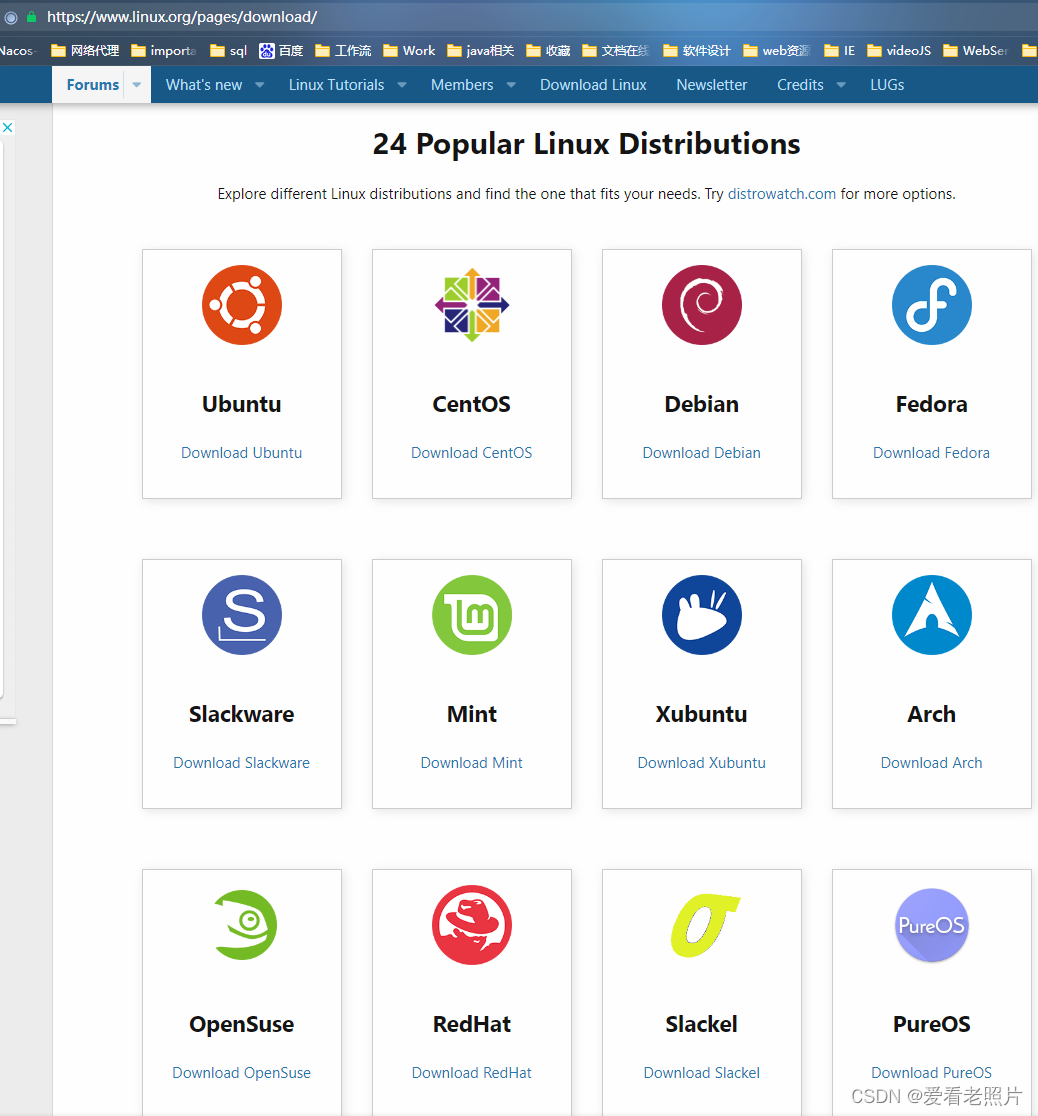Open the sql bookmark folder
Image resolution: width=1038 pixels, height=1116 pixels.
point(228,51)
